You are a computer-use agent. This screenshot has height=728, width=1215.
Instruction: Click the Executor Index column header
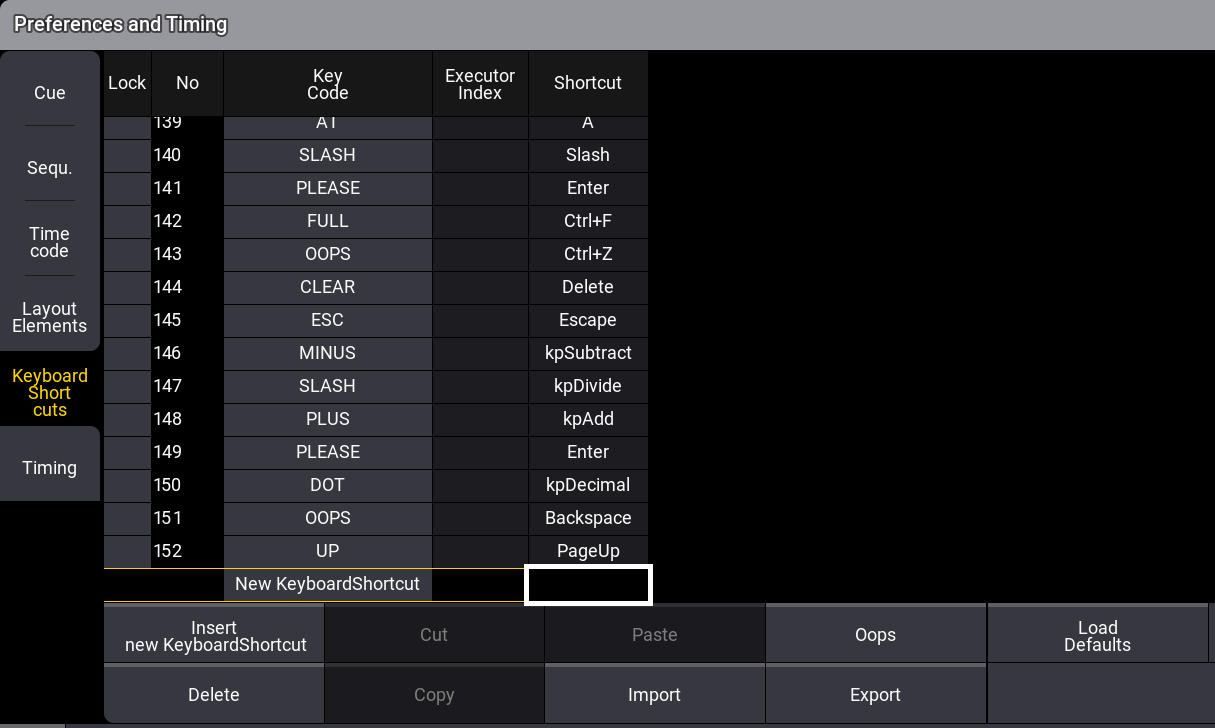coord(480,84)
